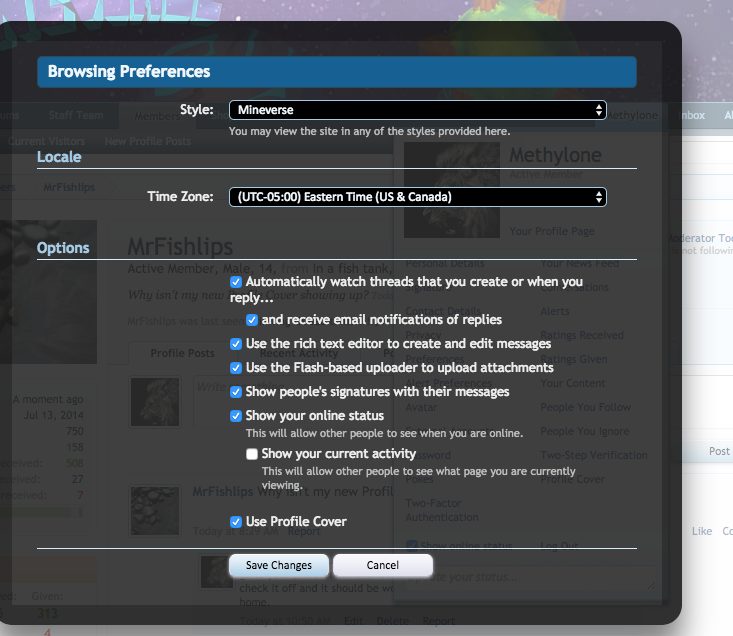This screenshot has width=733, height=636.
Task: Toggle rich text editor checkbox
Action: (x=236, y=344)
